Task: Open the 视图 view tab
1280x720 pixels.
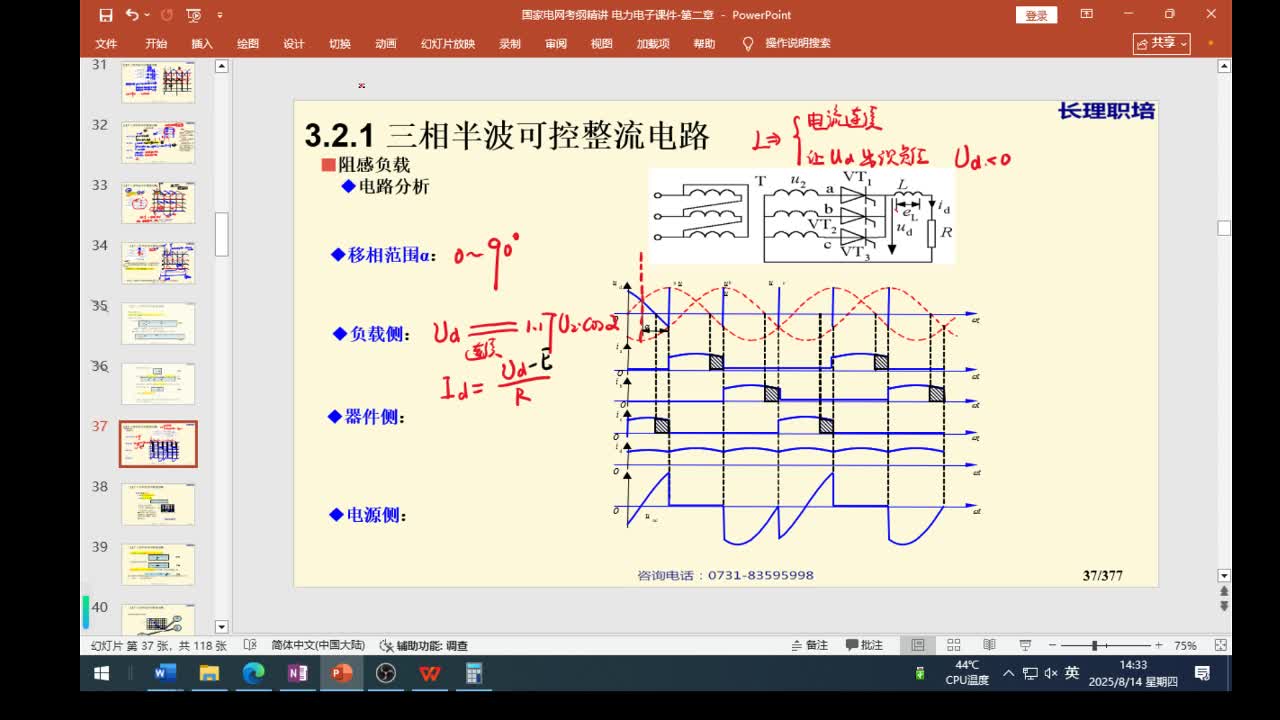Action: (602, 44)
